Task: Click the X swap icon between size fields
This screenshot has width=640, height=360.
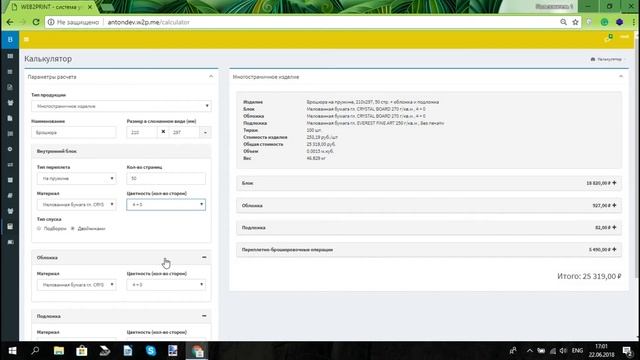Action: (x=163, y=132)
